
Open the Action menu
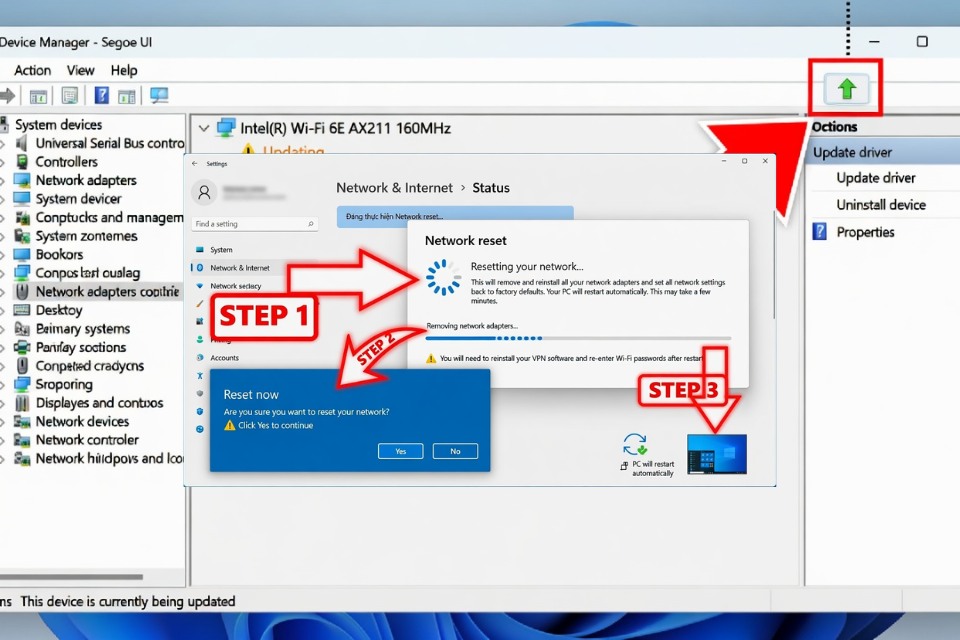tap(32, 70)
